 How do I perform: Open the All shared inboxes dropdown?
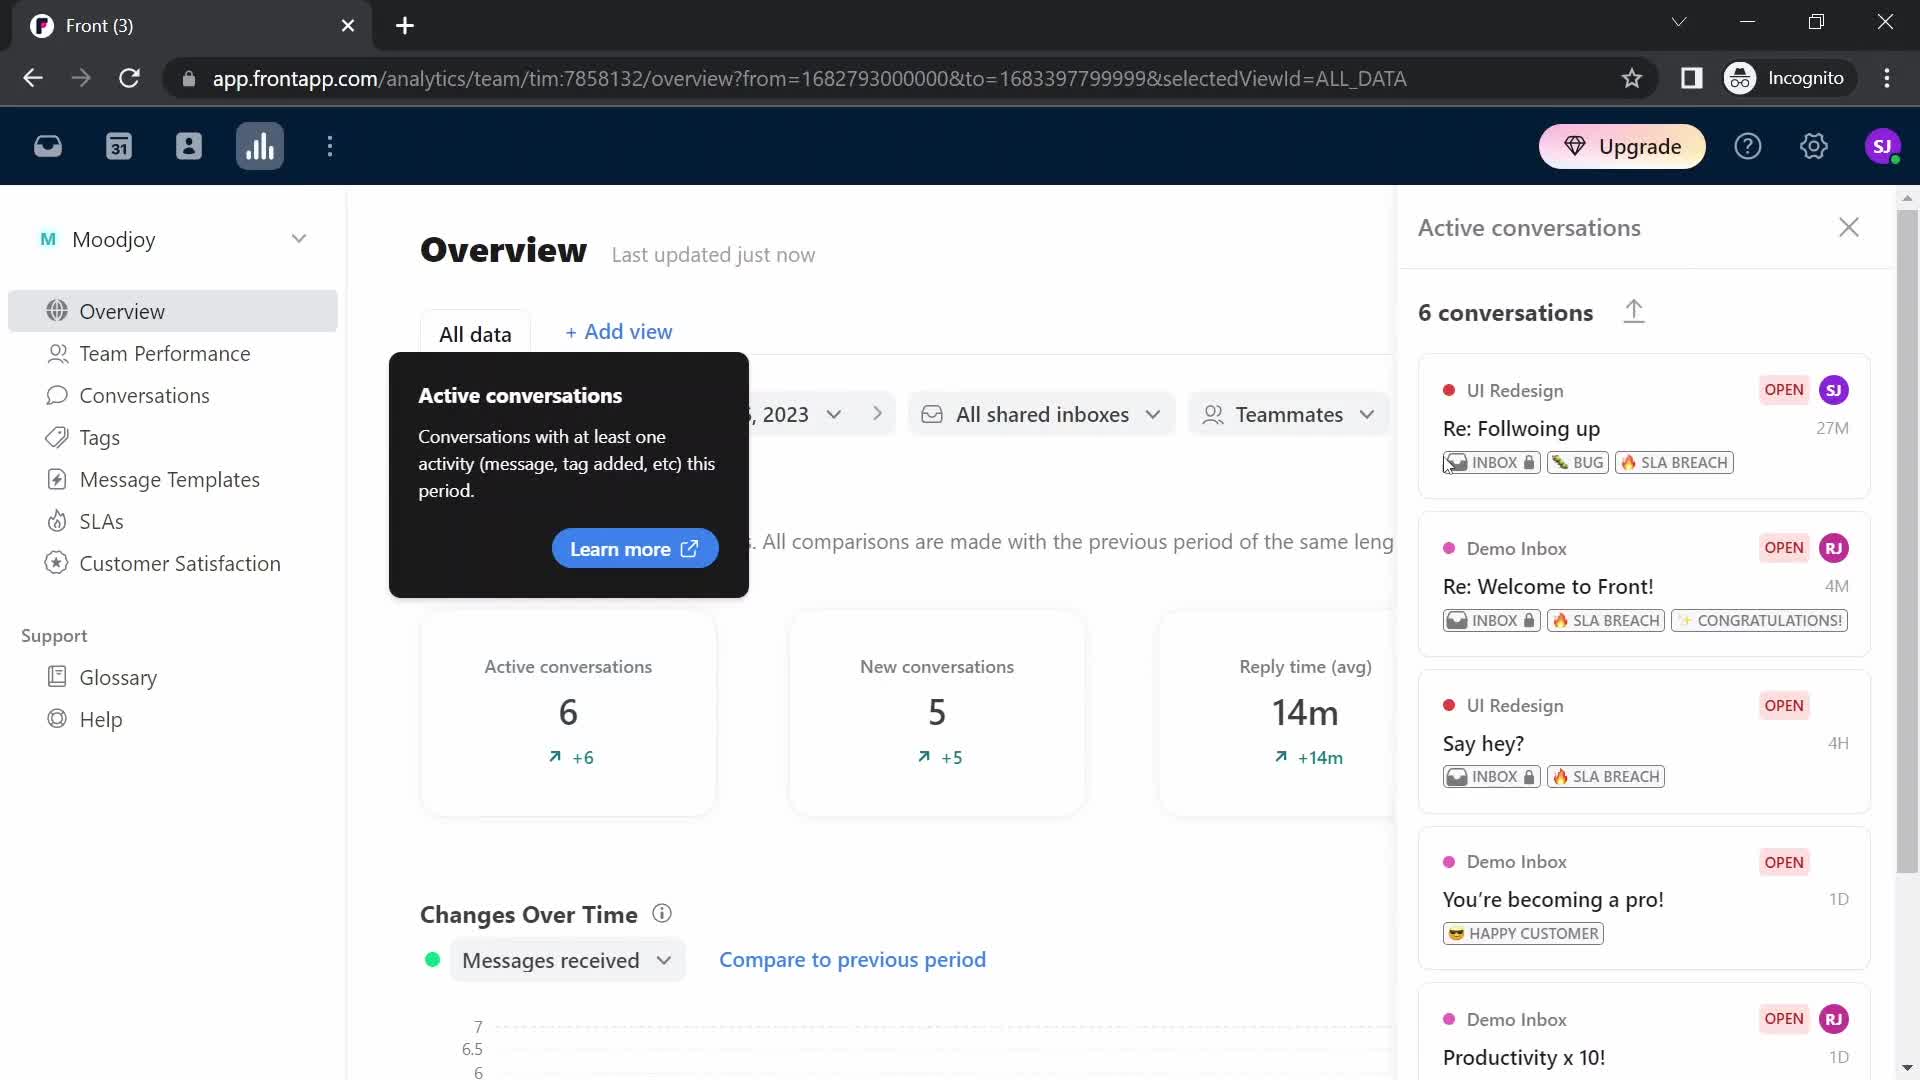tap(1041, 415)
